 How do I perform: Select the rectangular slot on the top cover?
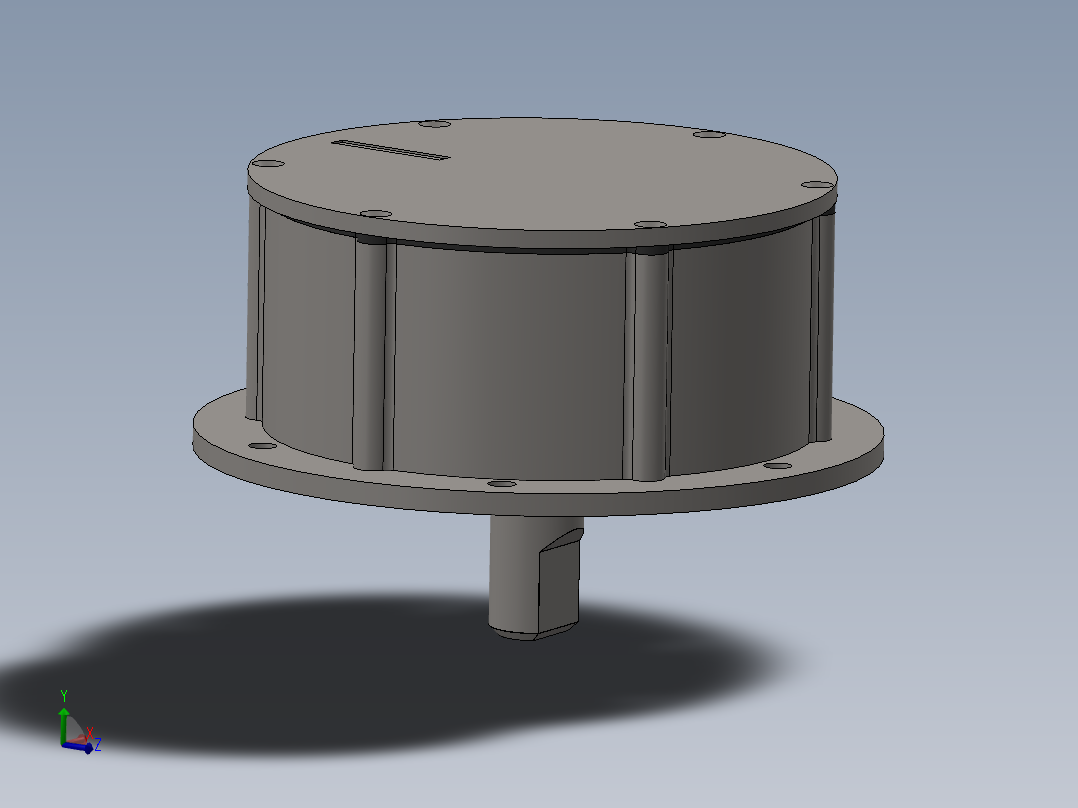coord(390,152)
